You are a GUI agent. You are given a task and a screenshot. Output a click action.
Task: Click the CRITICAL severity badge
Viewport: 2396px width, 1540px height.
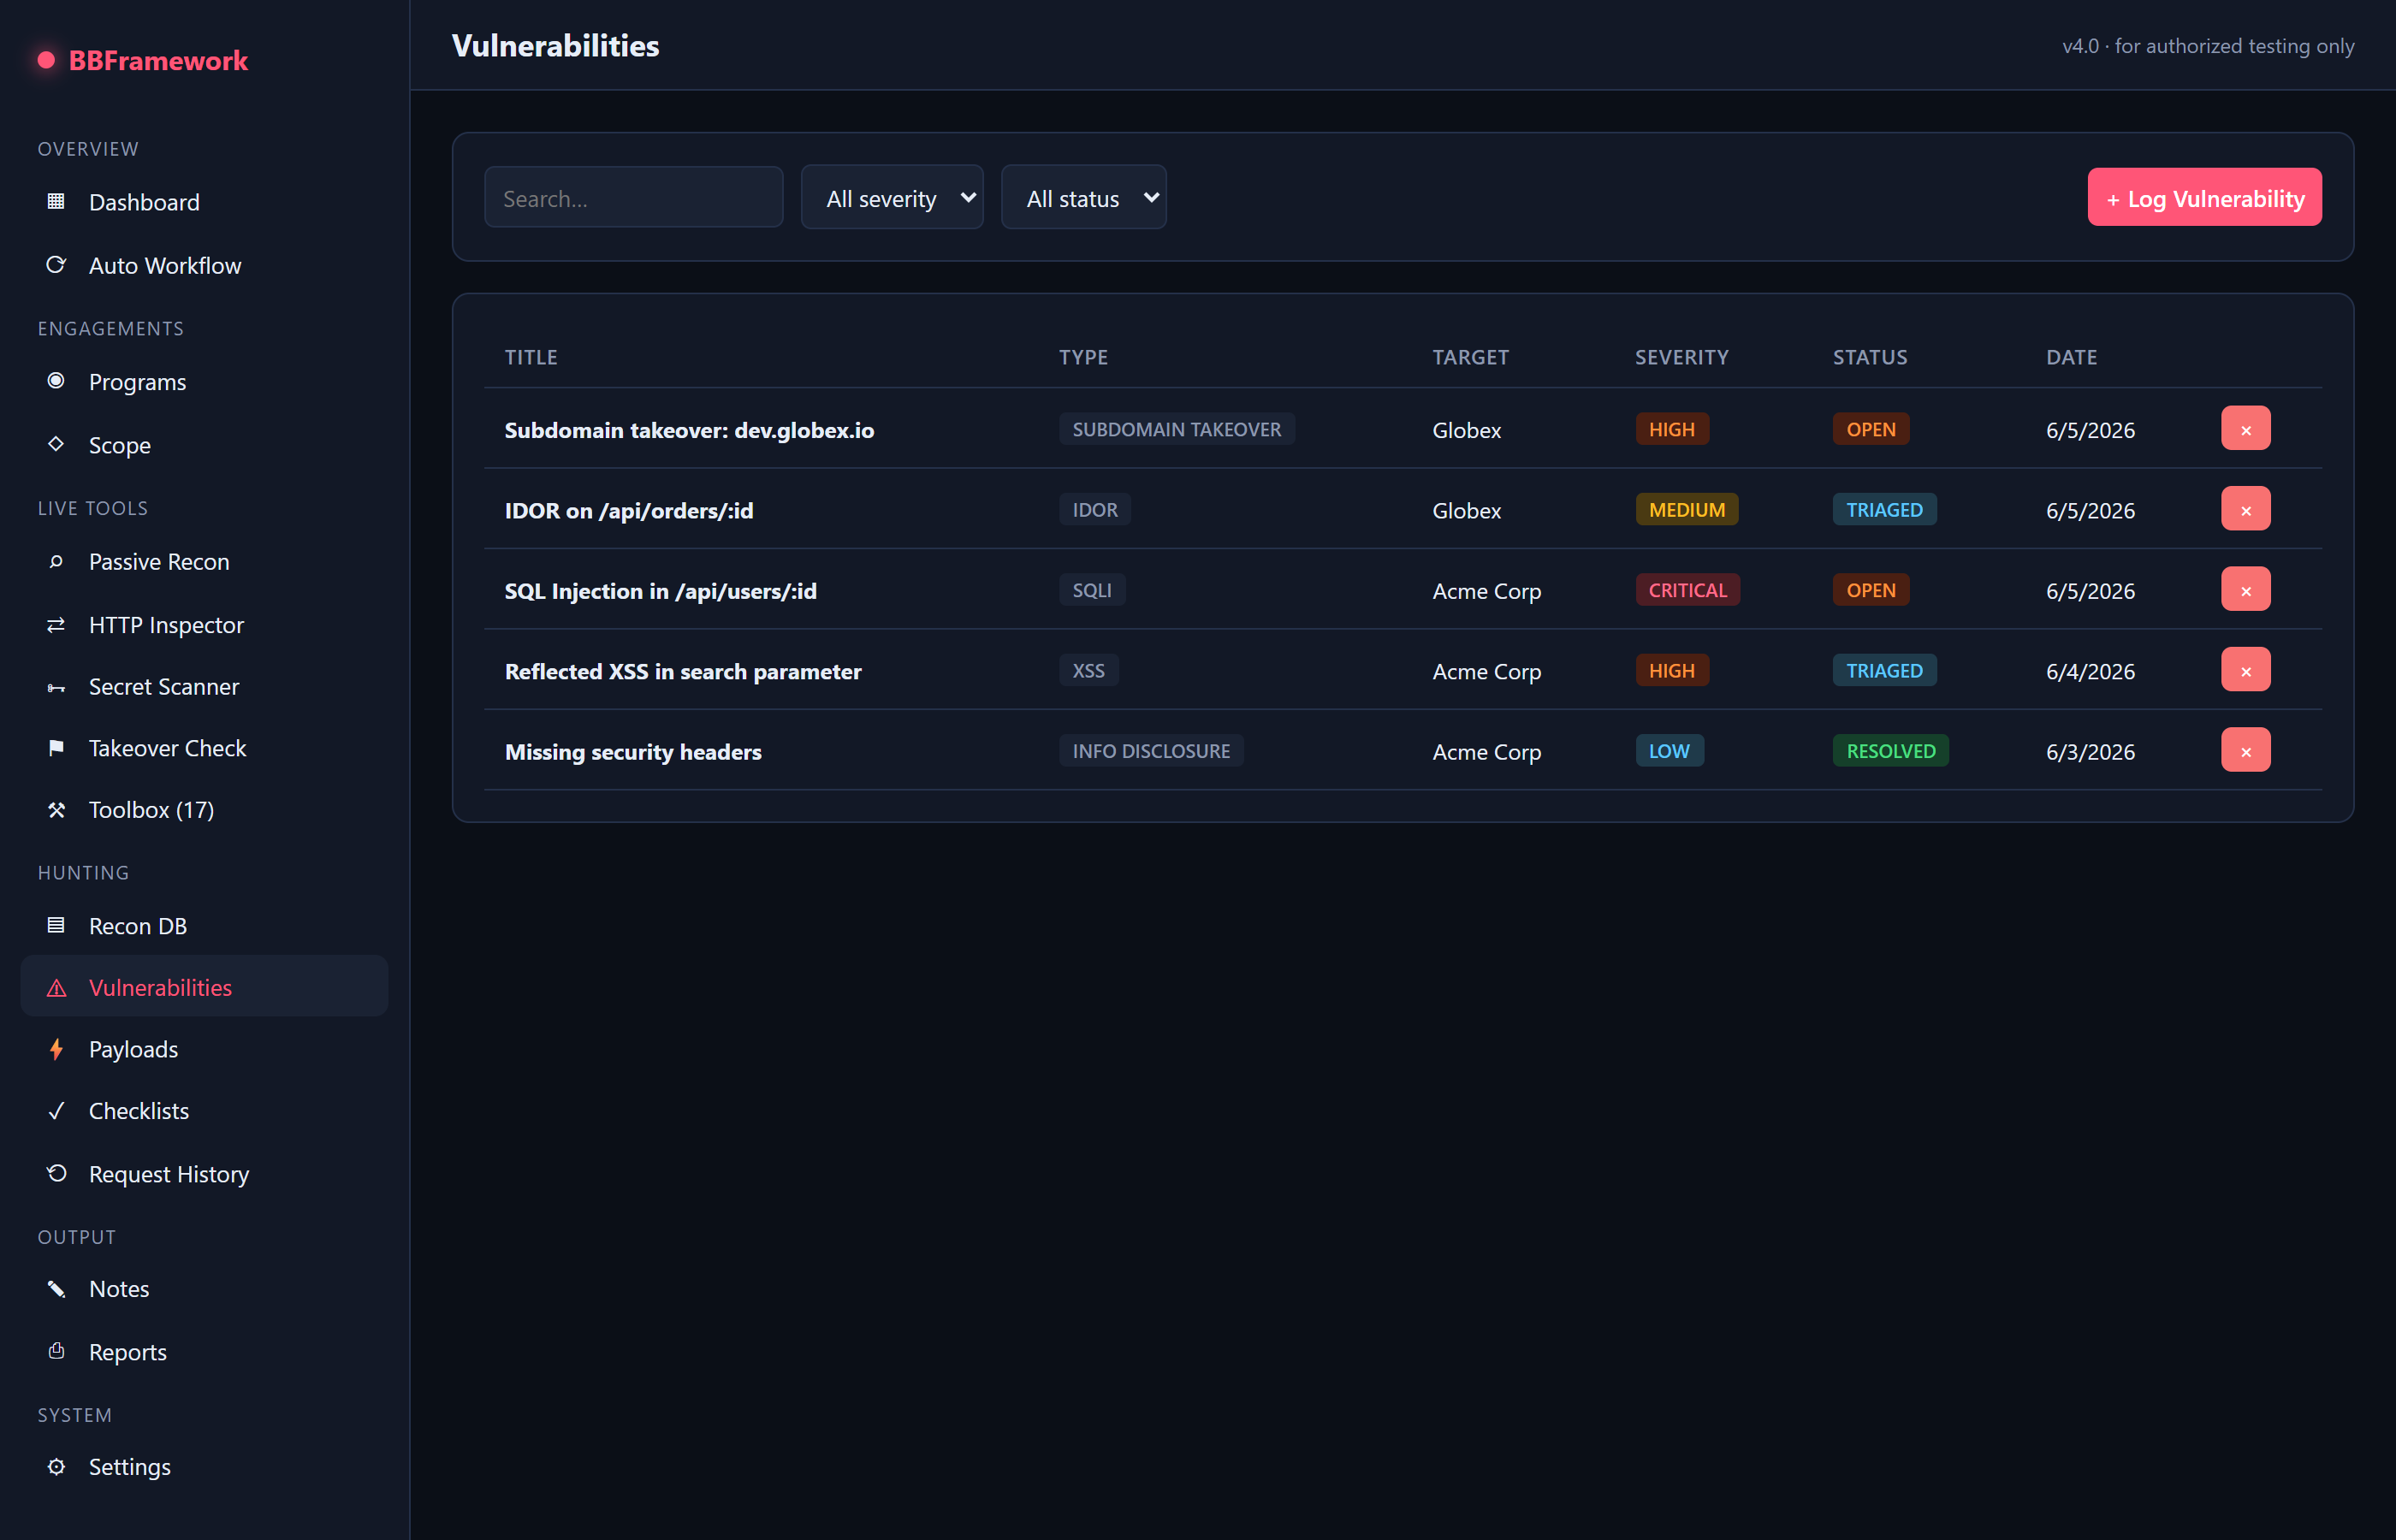[1687, 590]
